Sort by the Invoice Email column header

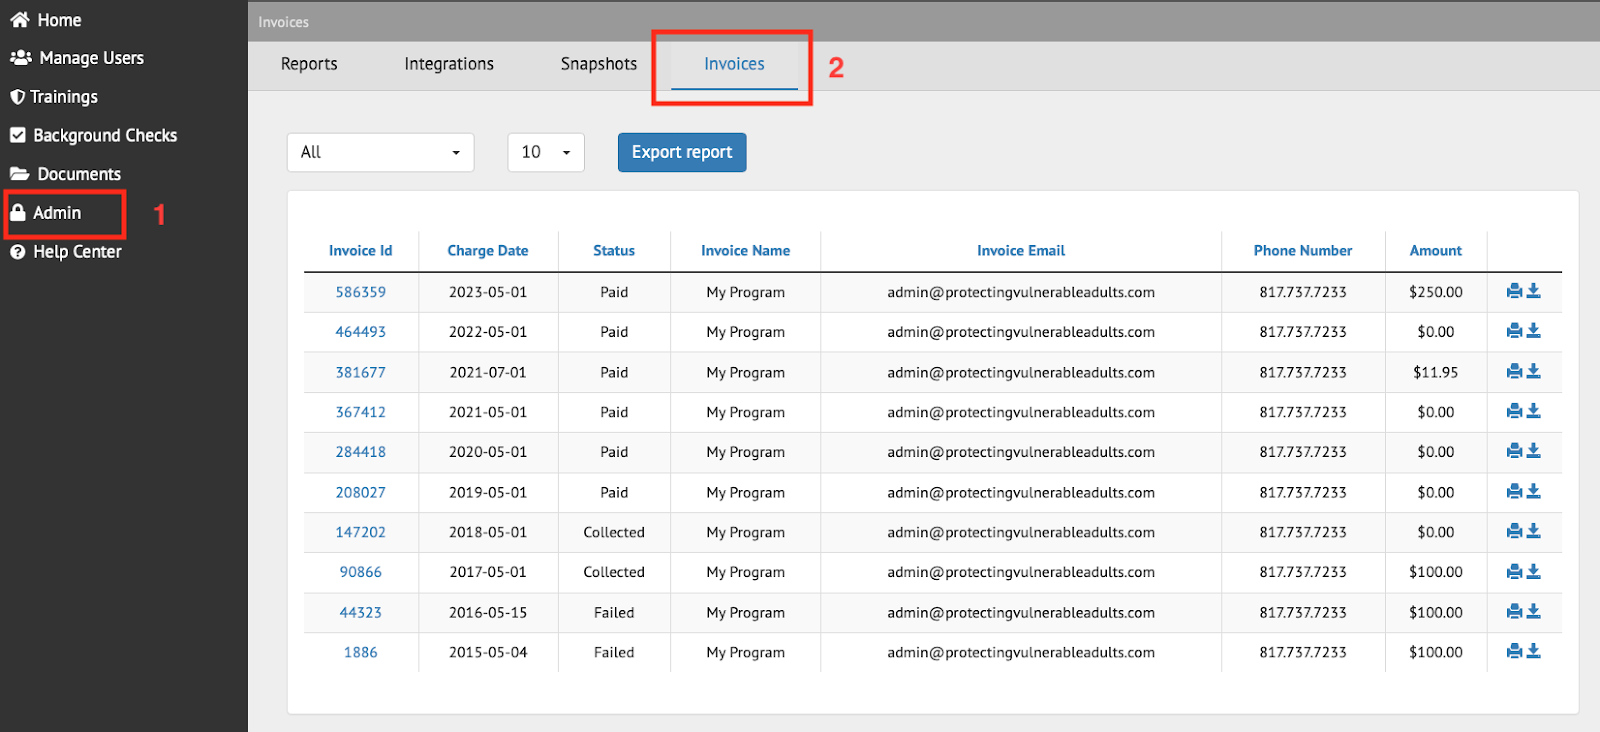pos(1021,251)
